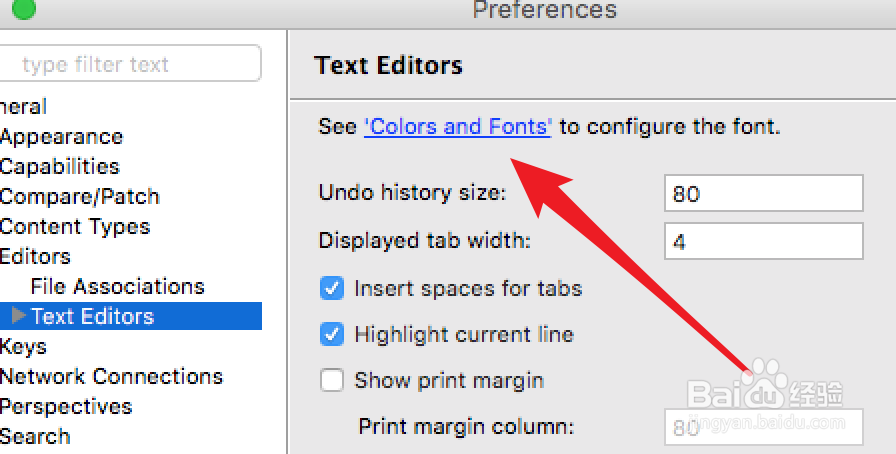This screenshot has width=896, height=454.
Task: Toggle Insert spaces for tabs checkbox
Action: click(x=332, y=289)
